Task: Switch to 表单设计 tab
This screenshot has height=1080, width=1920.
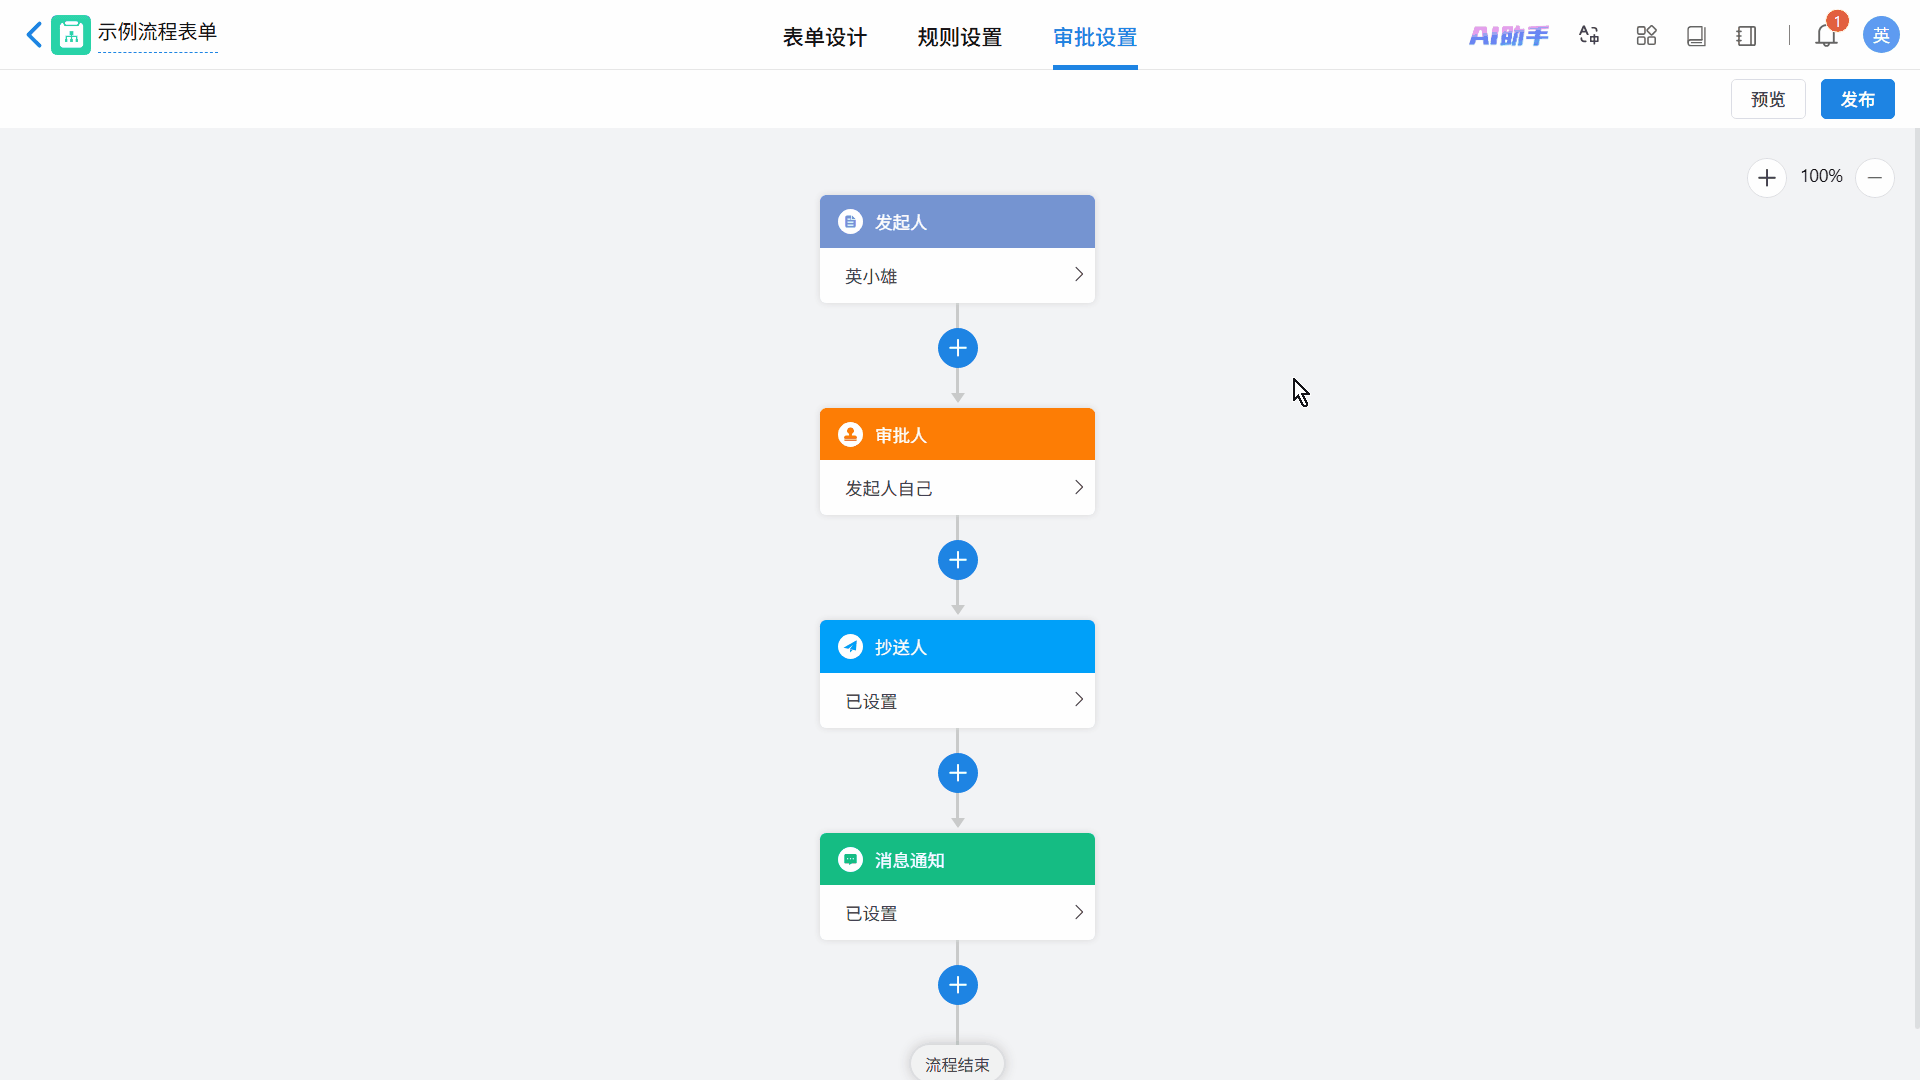Action: coord(824,37)
